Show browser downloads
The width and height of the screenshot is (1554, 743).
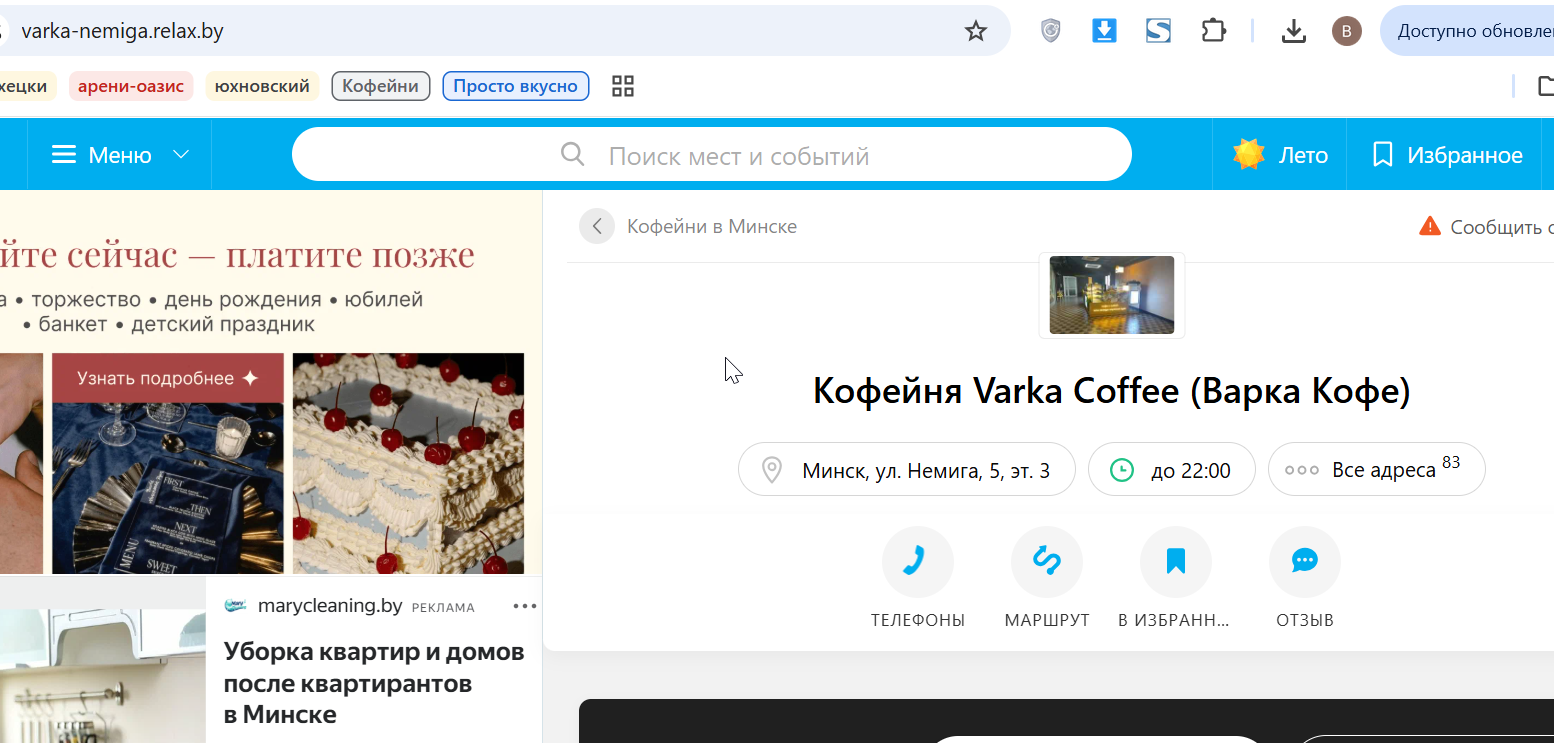[1294, 31]
